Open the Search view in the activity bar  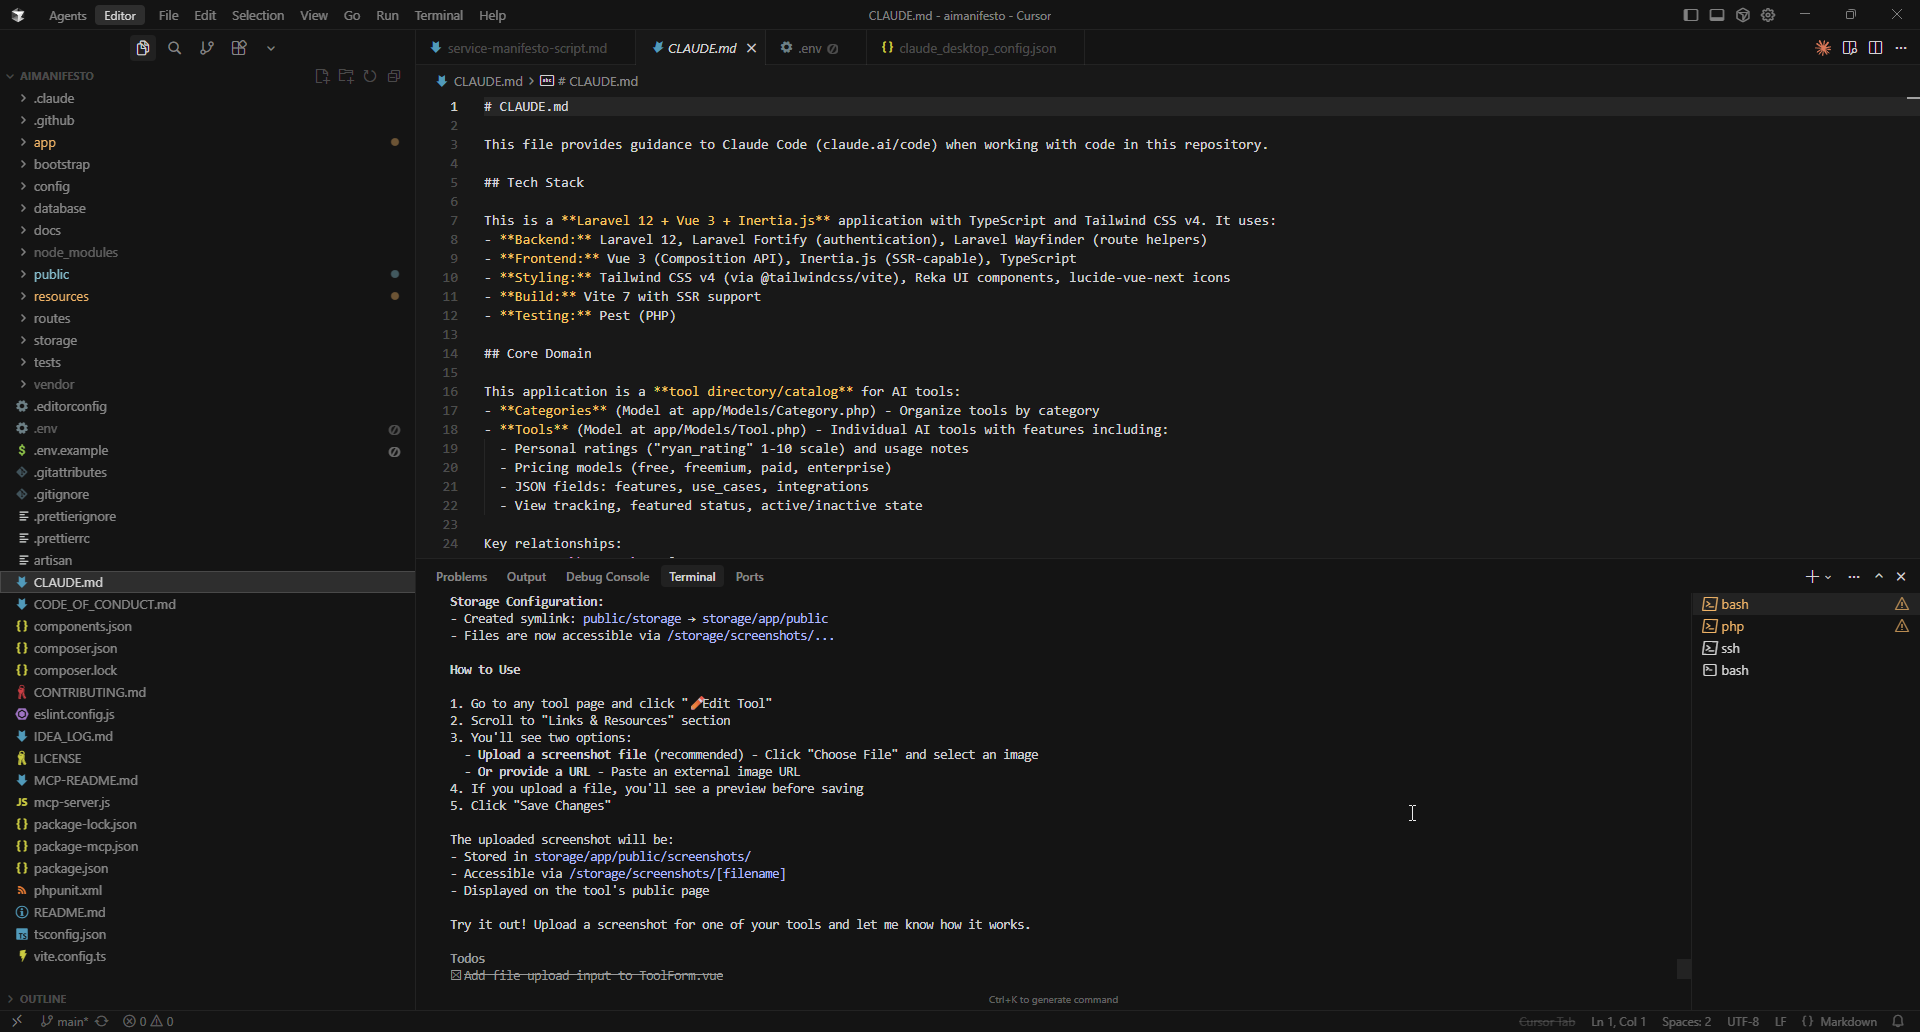(x=175, y=47)
